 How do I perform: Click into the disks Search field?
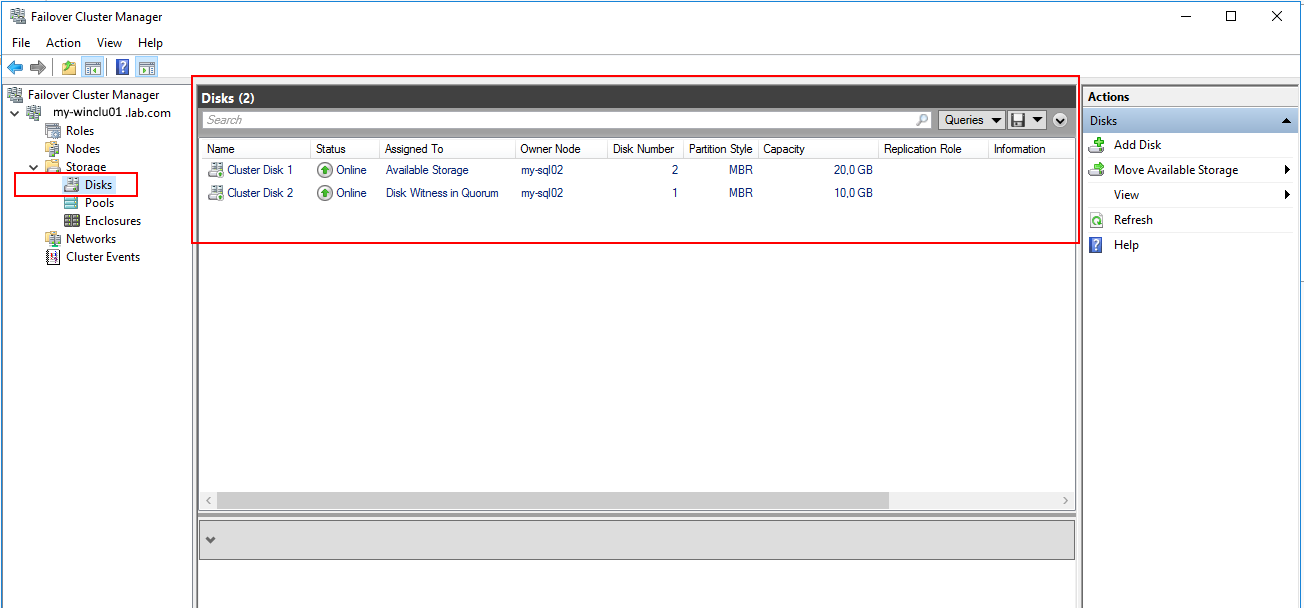(x=566, y=120)
